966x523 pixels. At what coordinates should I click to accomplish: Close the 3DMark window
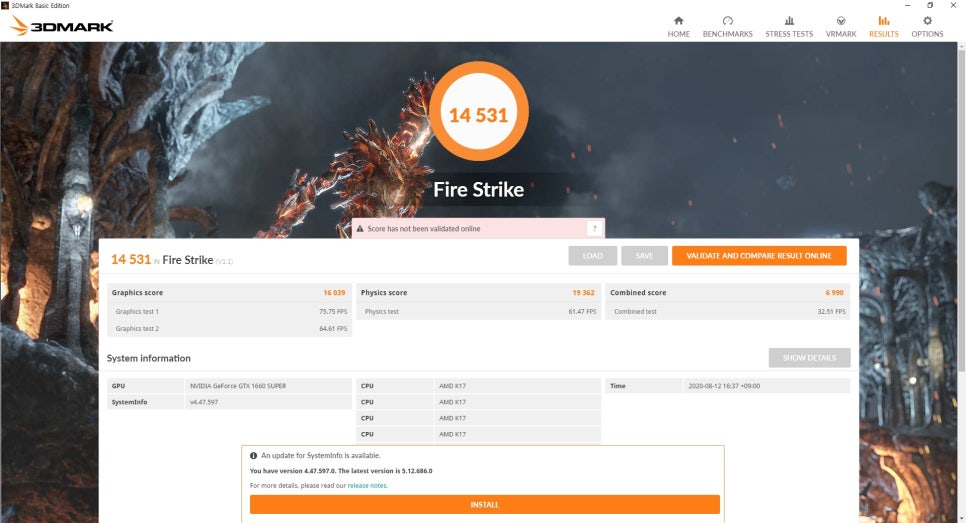click(x=953, y=5)
